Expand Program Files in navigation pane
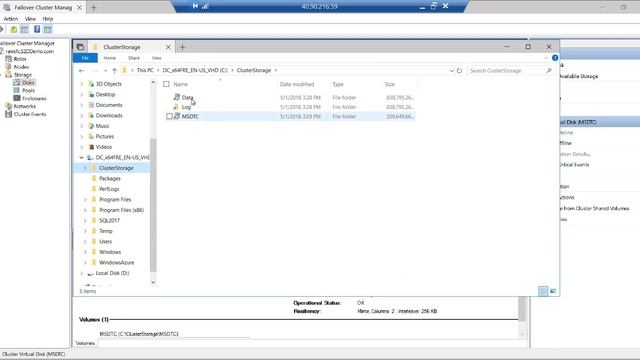This screenshot has height=360, width=640. [85, 200]
